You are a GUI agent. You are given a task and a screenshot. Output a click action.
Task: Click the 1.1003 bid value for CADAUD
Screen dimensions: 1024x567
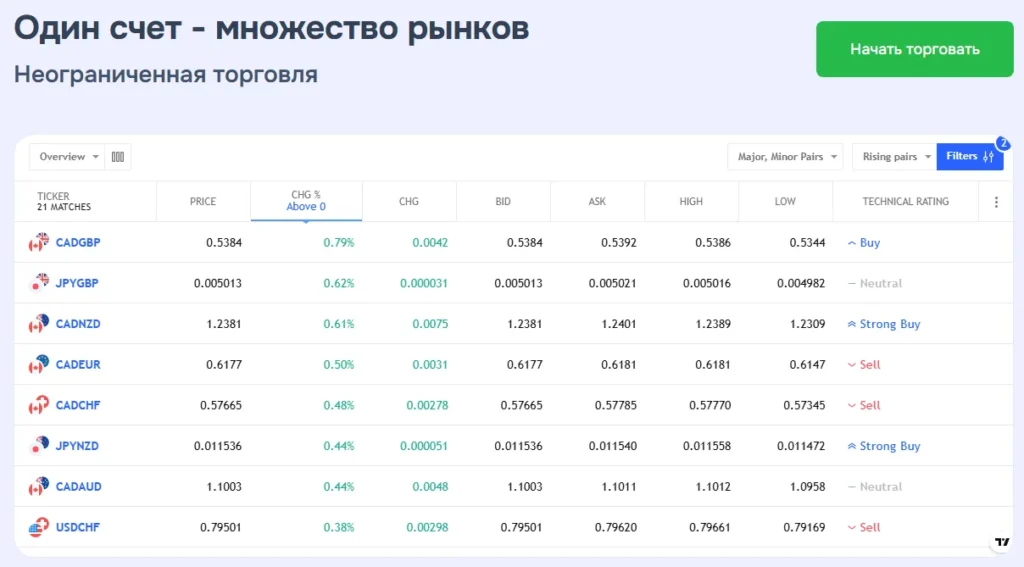(524, 486)
